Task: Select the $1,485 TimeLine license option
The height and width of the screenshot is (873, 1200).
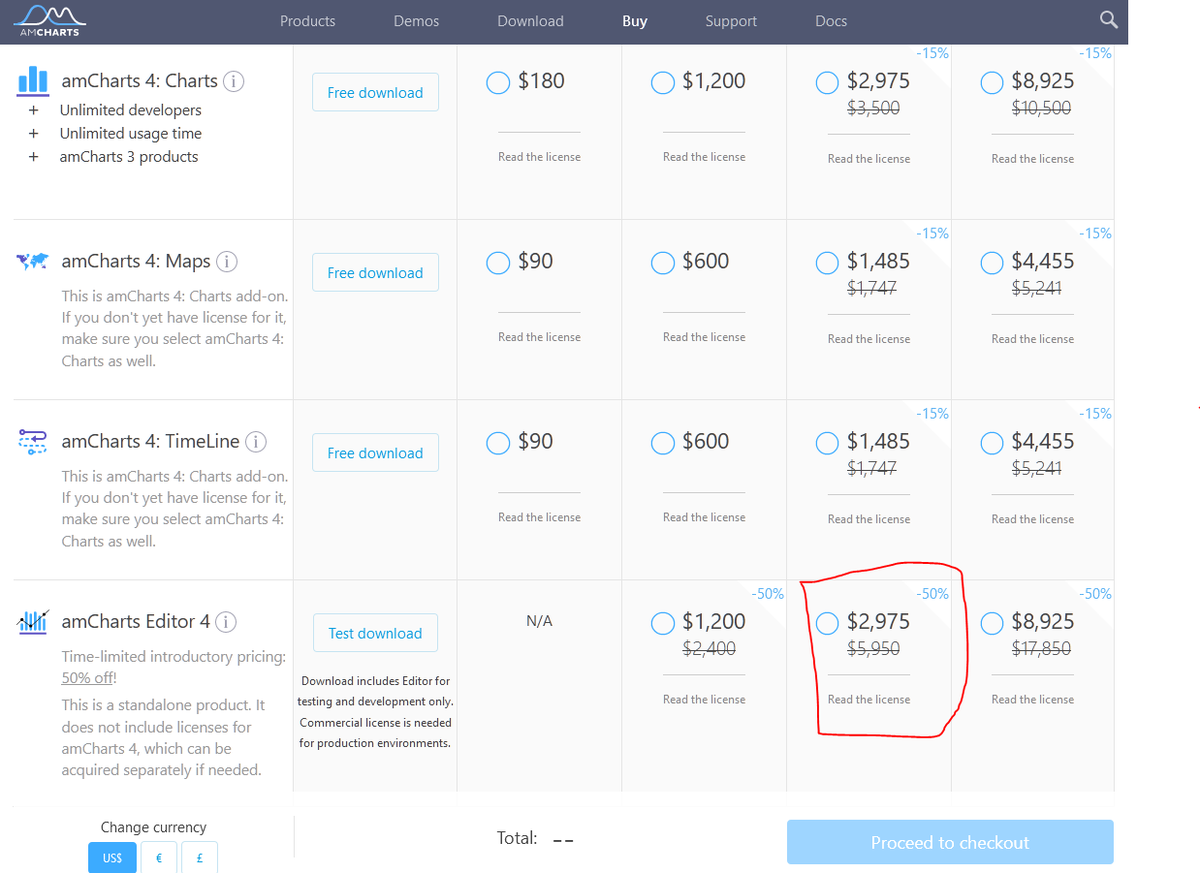Action: 827,442
